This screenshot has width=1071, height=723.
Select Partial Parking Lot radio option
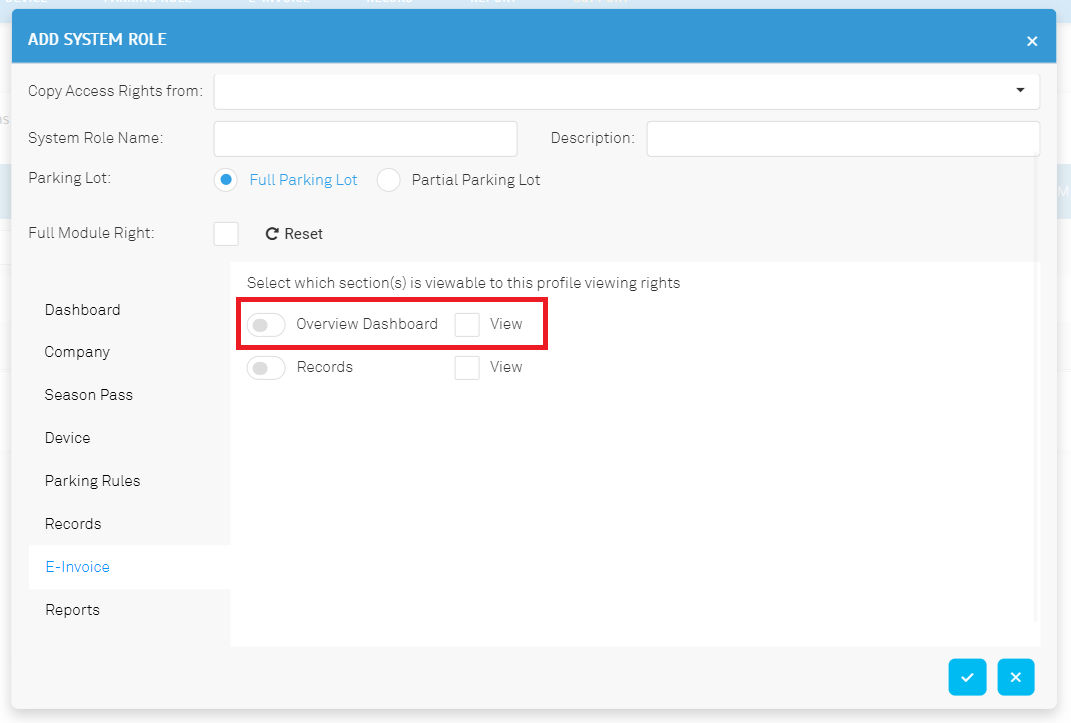point(389,180)
